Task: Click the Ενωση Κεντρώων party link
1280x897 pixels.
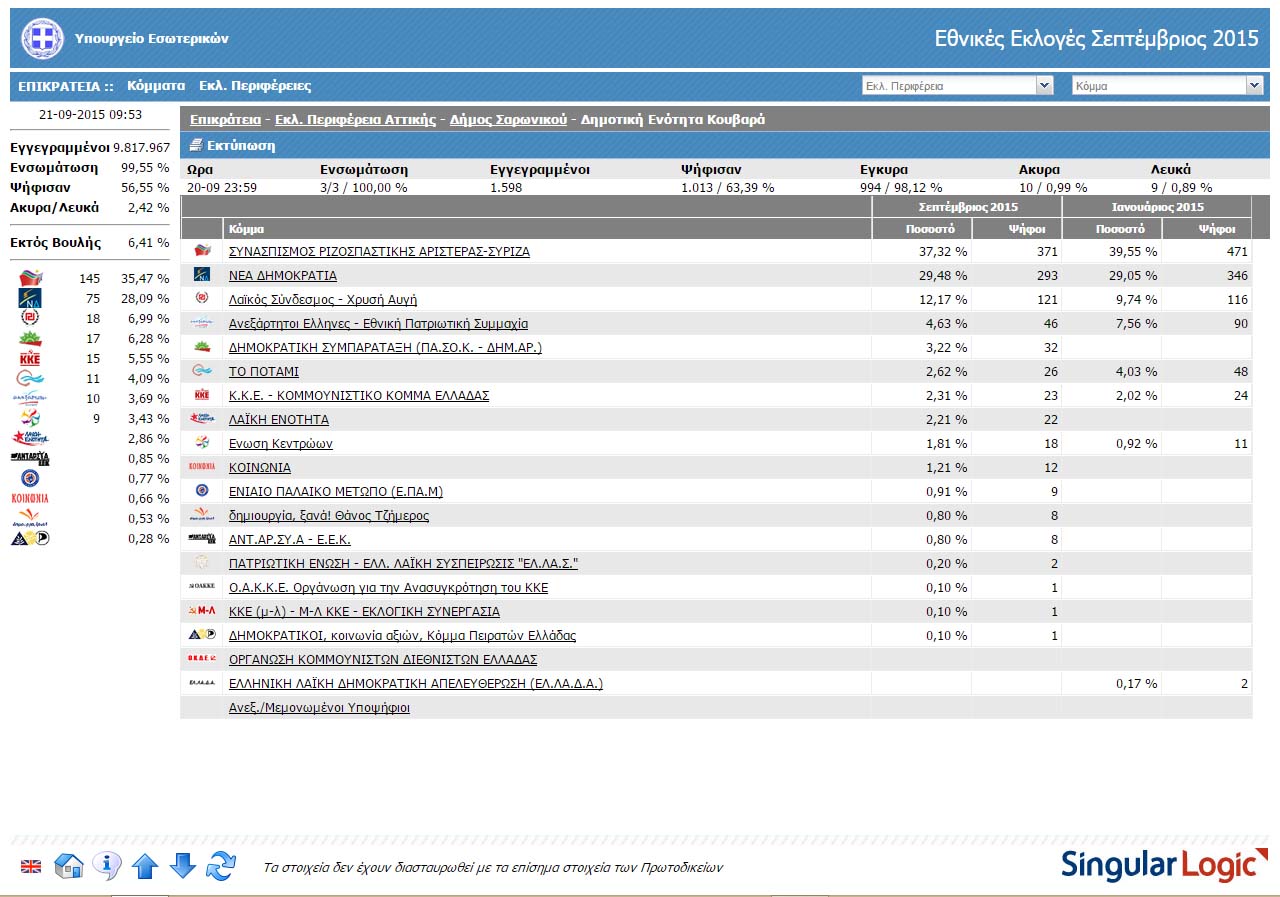Action: 281,443
